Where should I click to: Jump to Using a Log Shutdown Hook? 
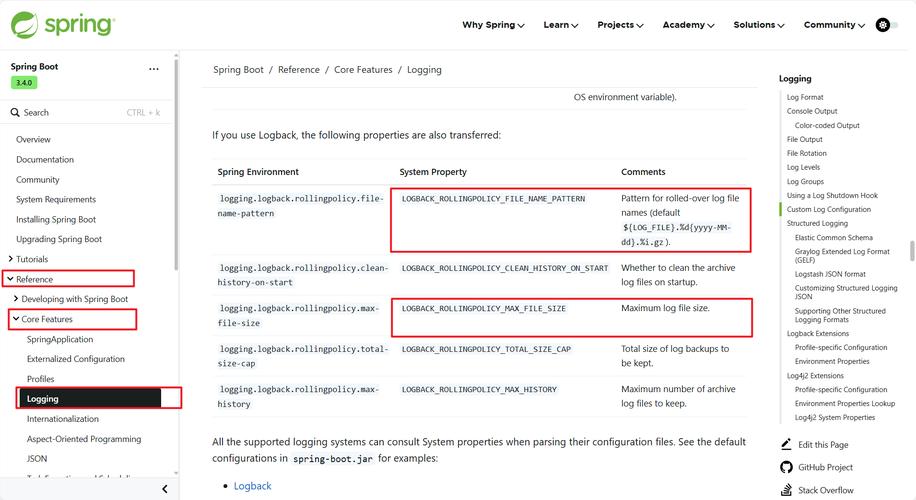point(832,195)
